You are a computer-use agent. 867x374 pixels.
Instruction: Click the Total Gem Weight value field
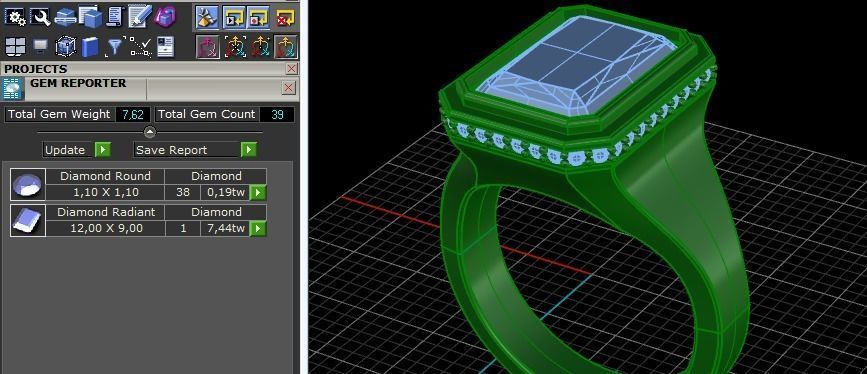click(x=133, y=115)
